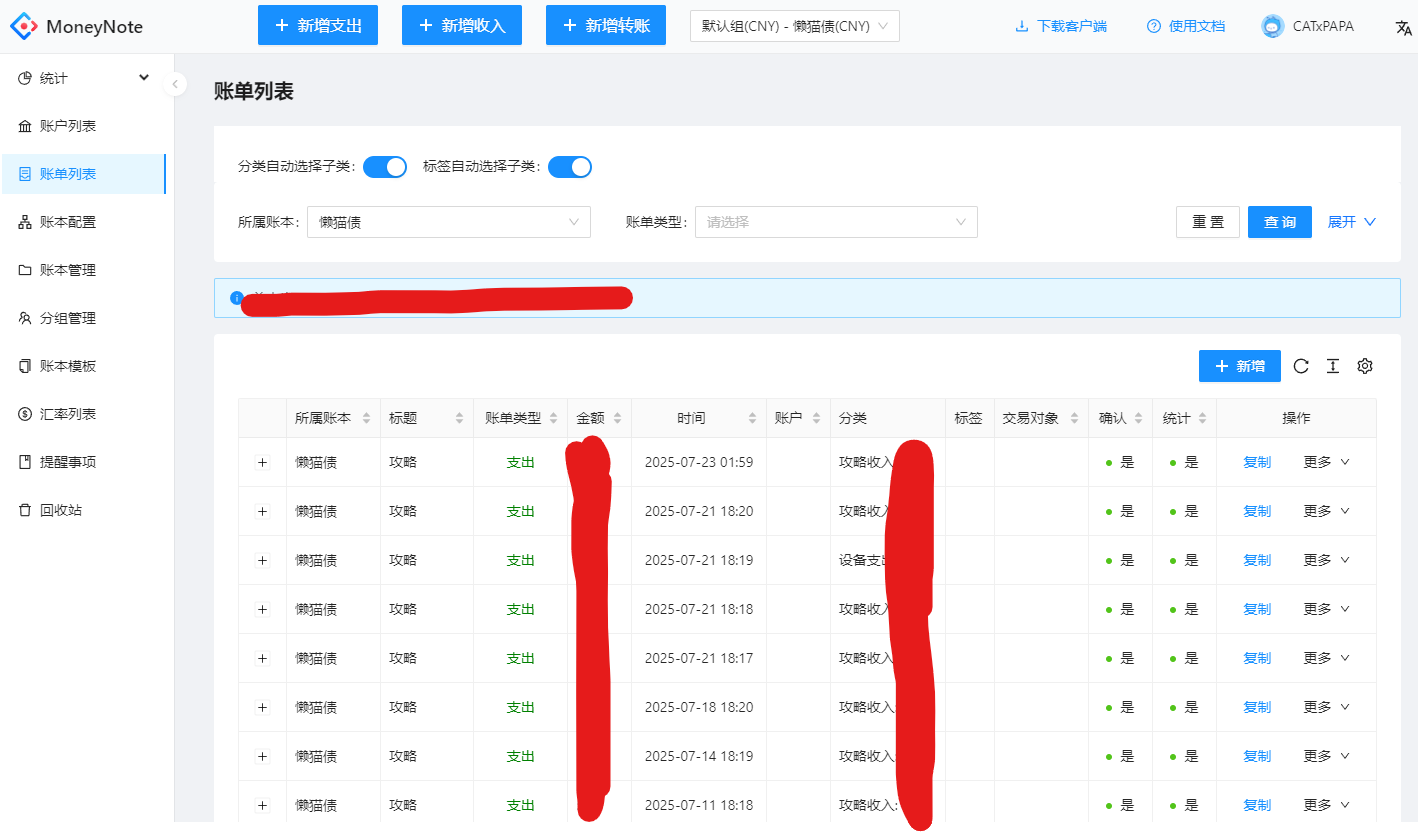Viewport: 1418px width, 833px height.
Task: Sort the table by 时间 column
Action: coord(751,418)
